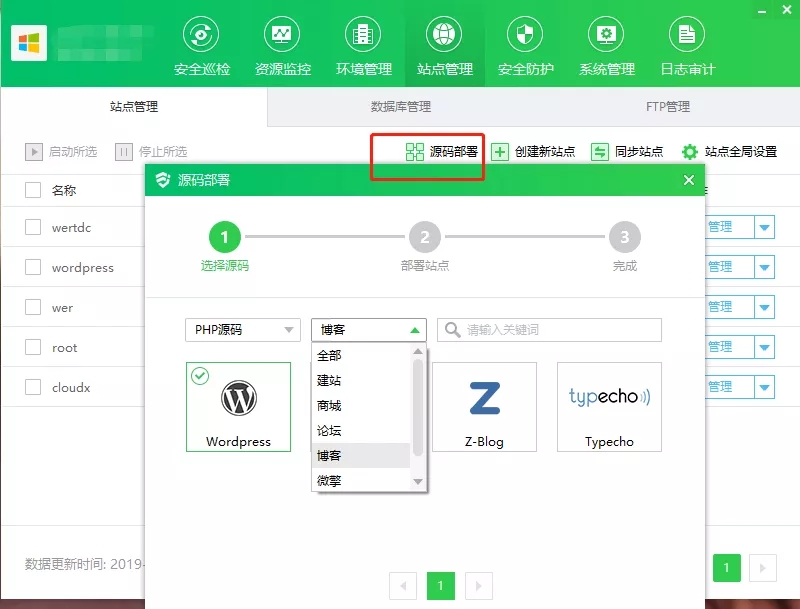Open 安全防护 security protection icon
Screen dimensions: 800x609
tap(525, 35)
